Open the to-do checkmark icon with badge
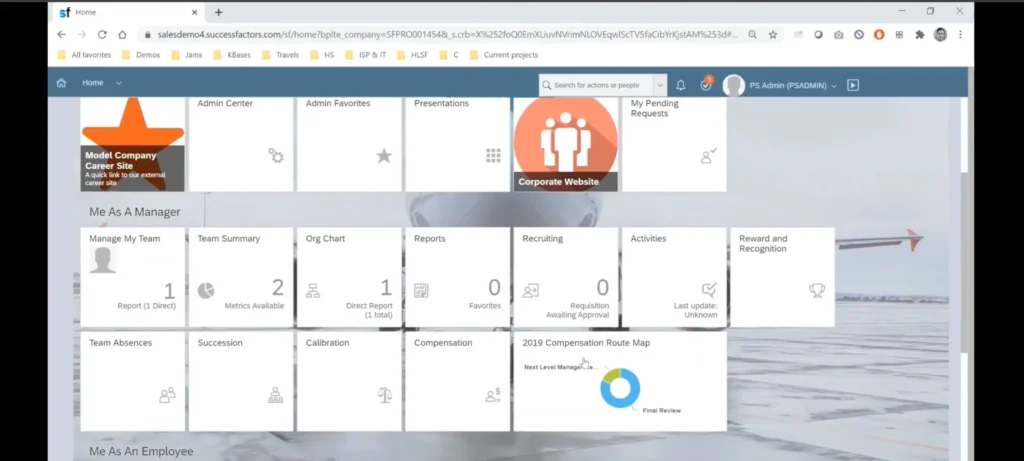Screen dimensions: 1024x461 (x=706, y=84)
